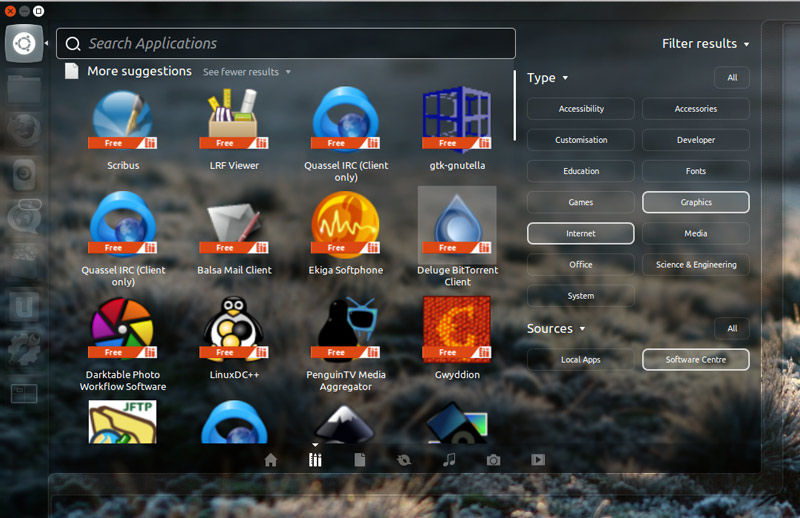Open the Scribus app icon
The image size is (800, 518).
[x=122, y=120]
